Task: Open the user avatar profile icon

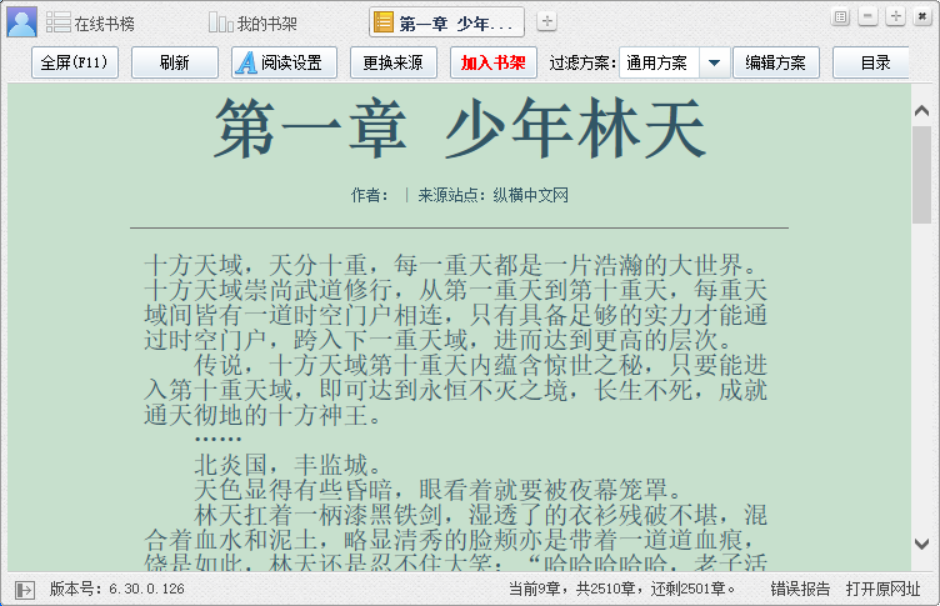Action: click(x=22, y=22)
